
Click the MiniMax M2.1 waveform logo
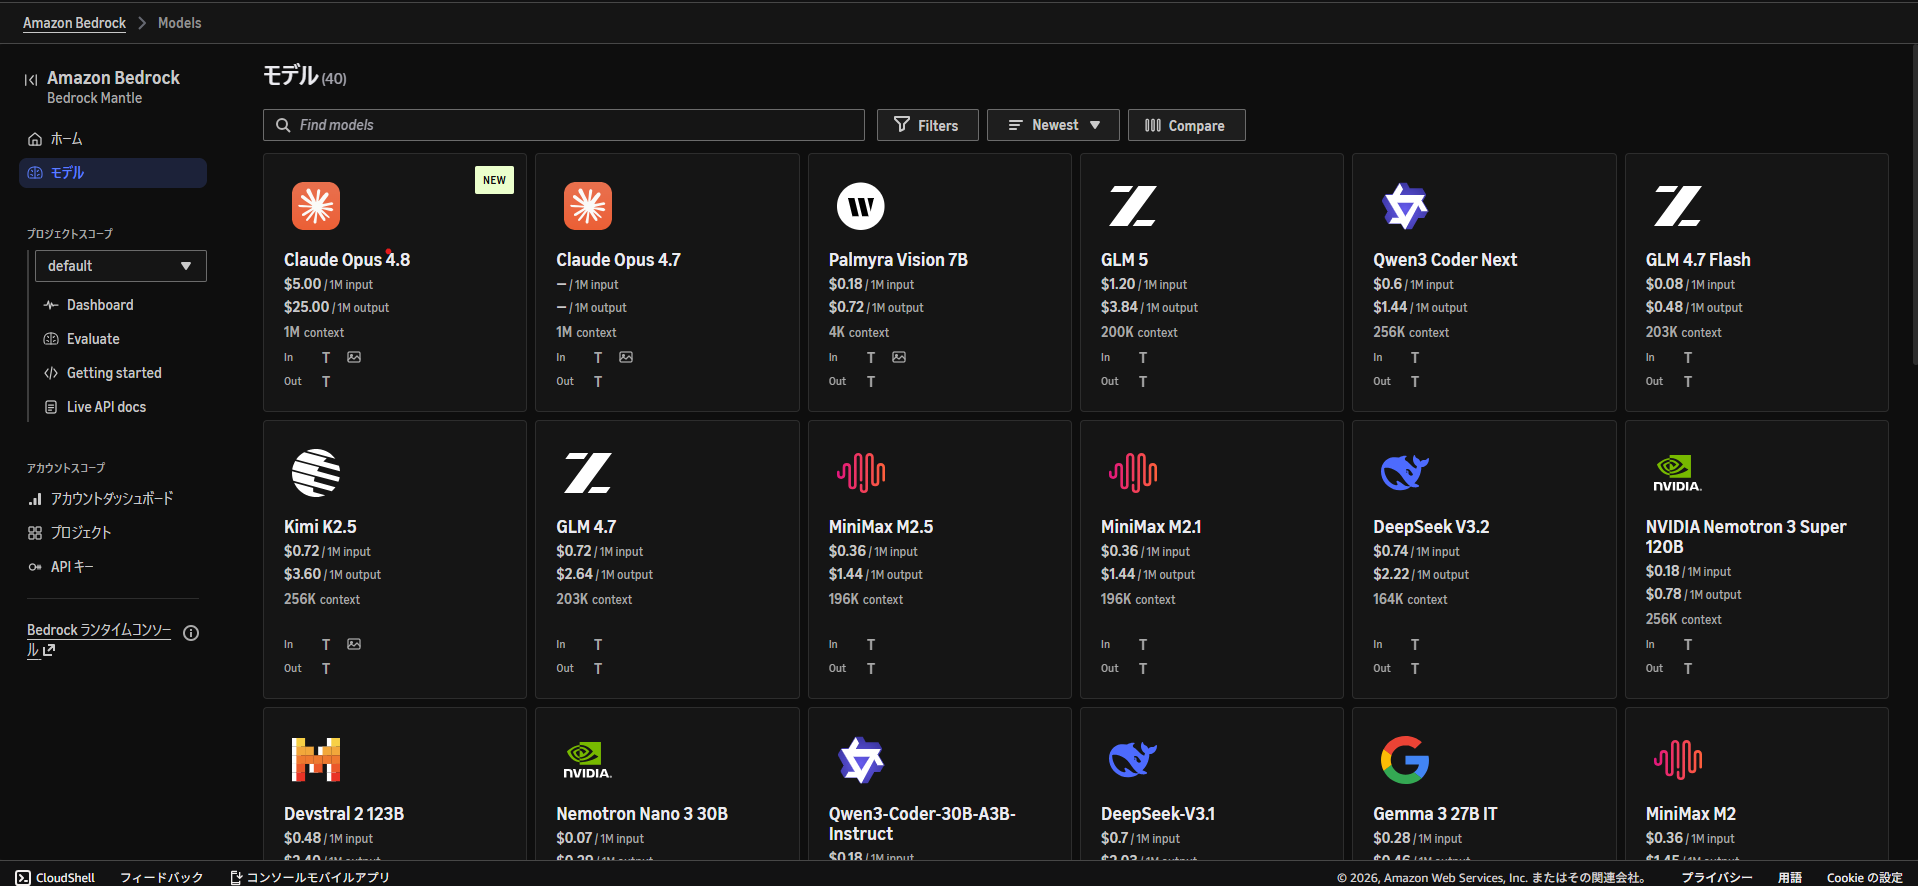1133,473
